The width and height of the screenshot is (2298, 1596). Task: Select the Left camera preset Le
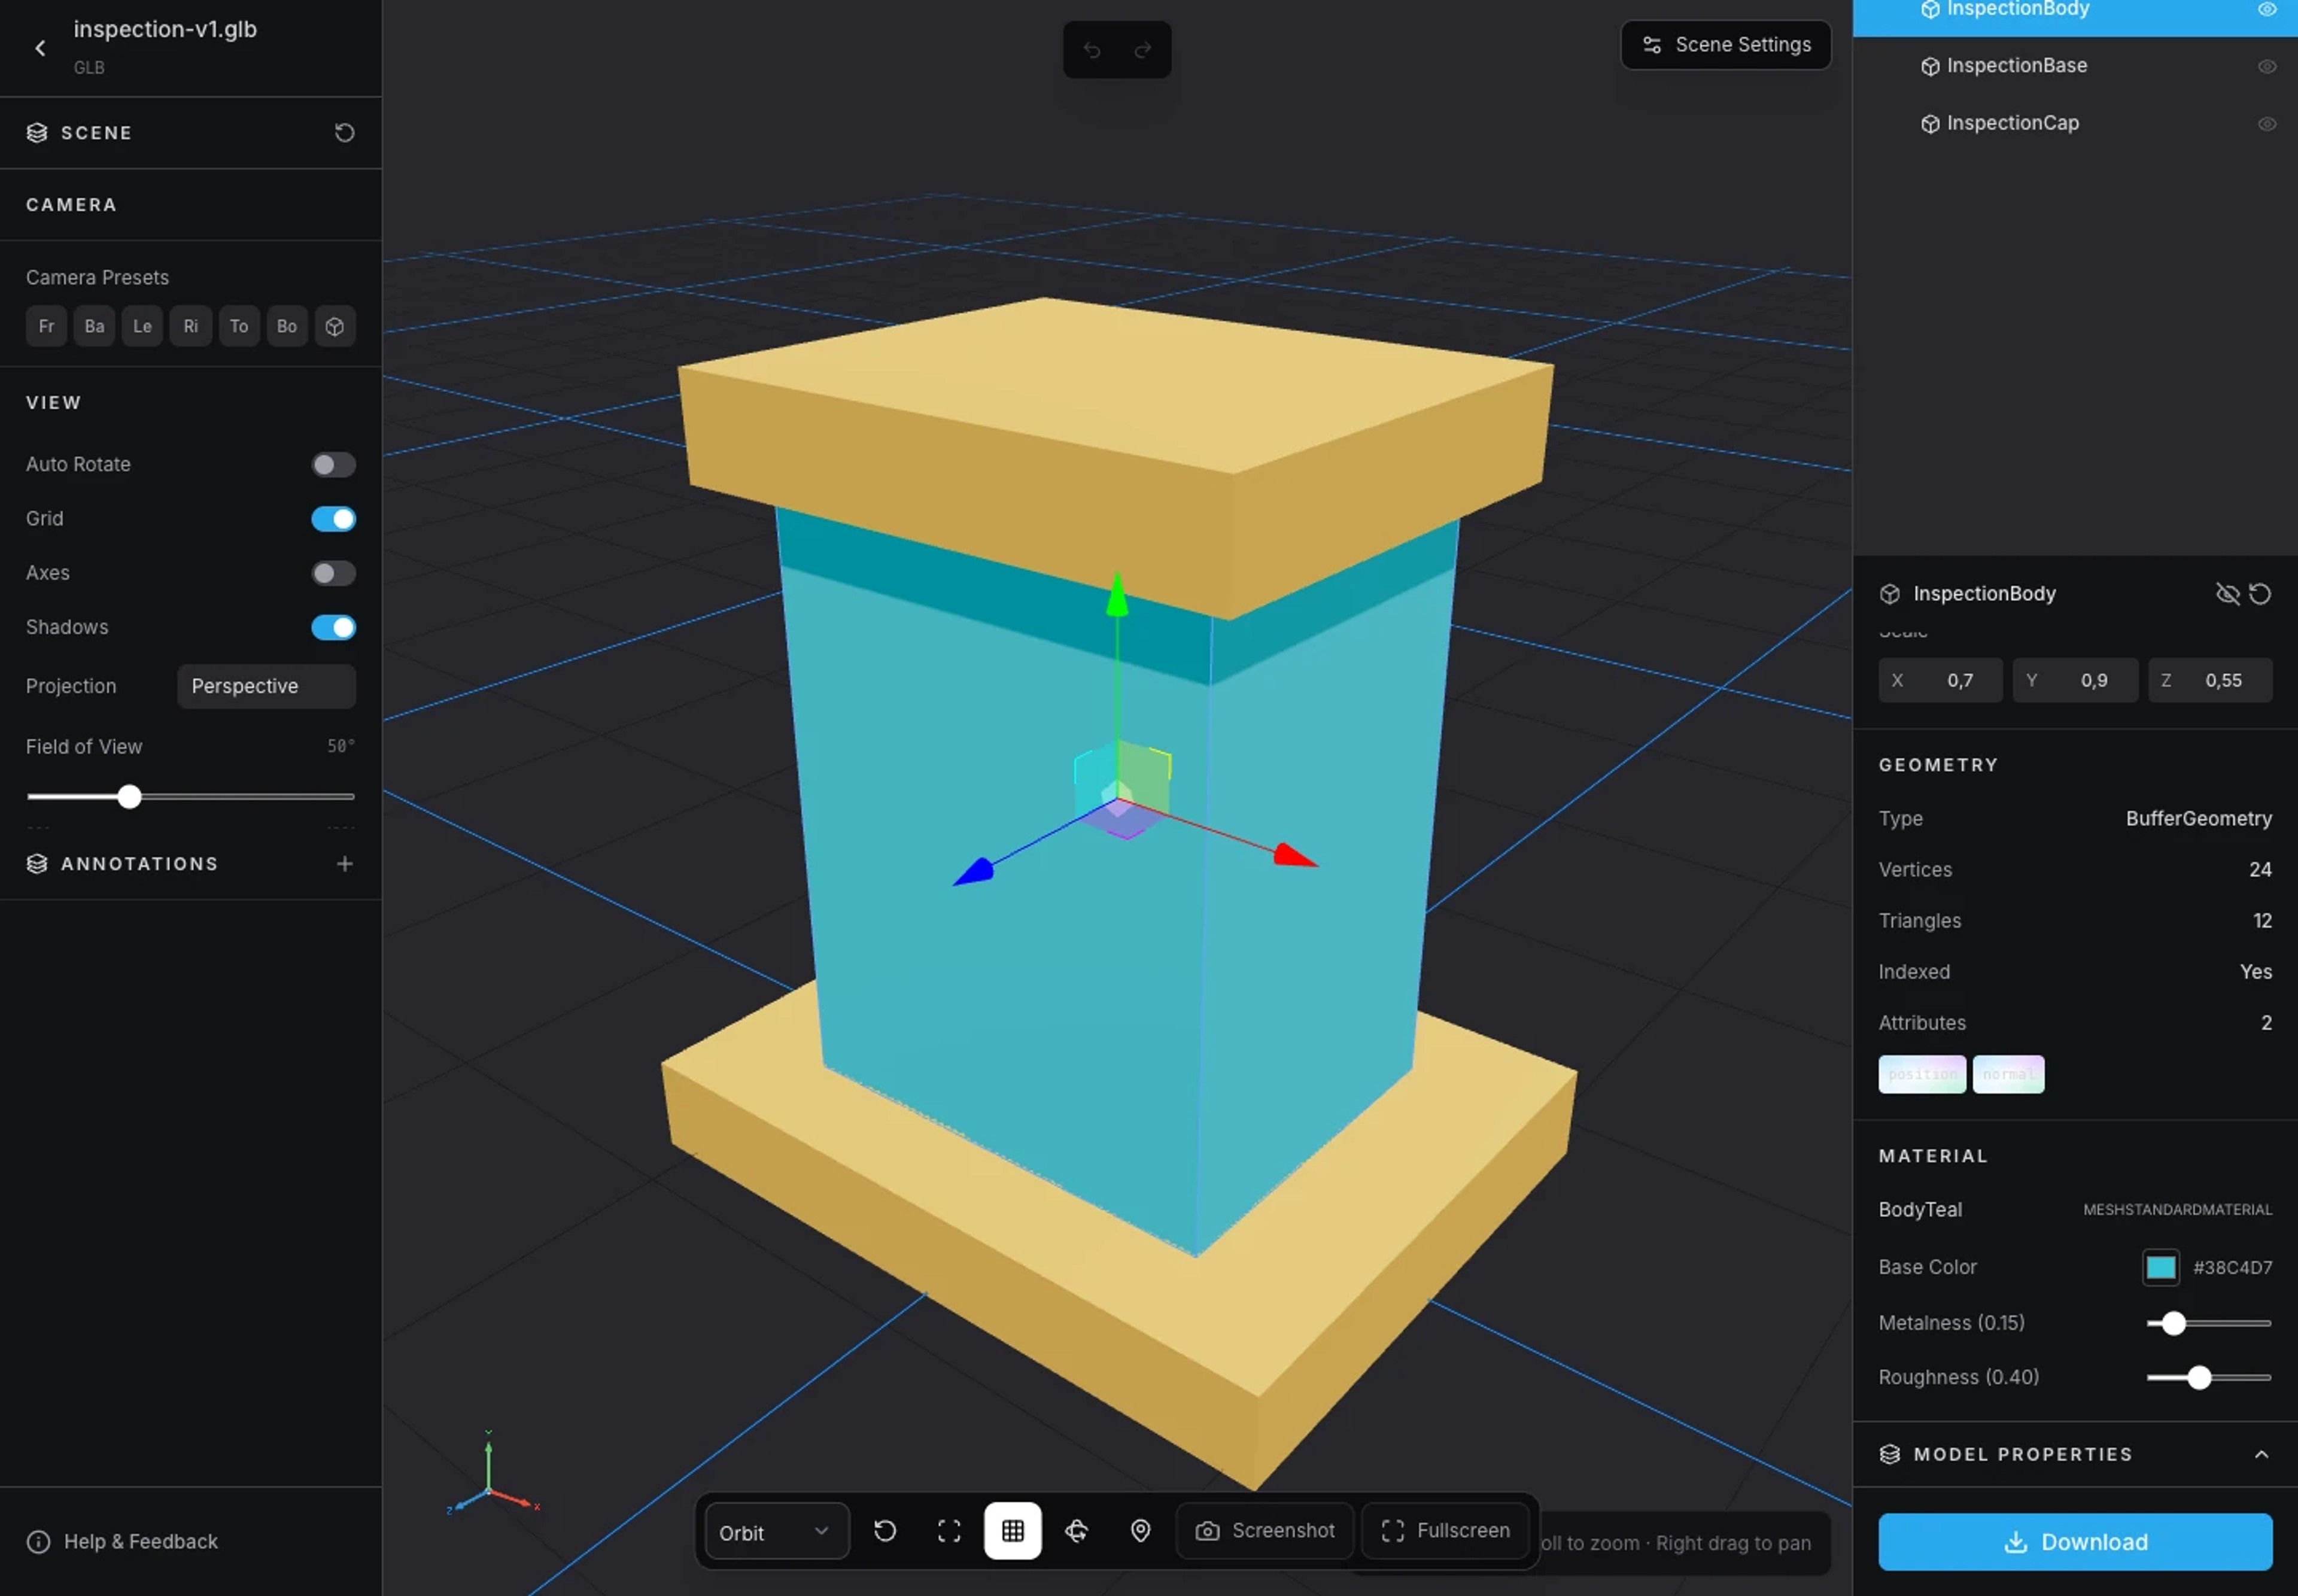(x=142, y=326)
